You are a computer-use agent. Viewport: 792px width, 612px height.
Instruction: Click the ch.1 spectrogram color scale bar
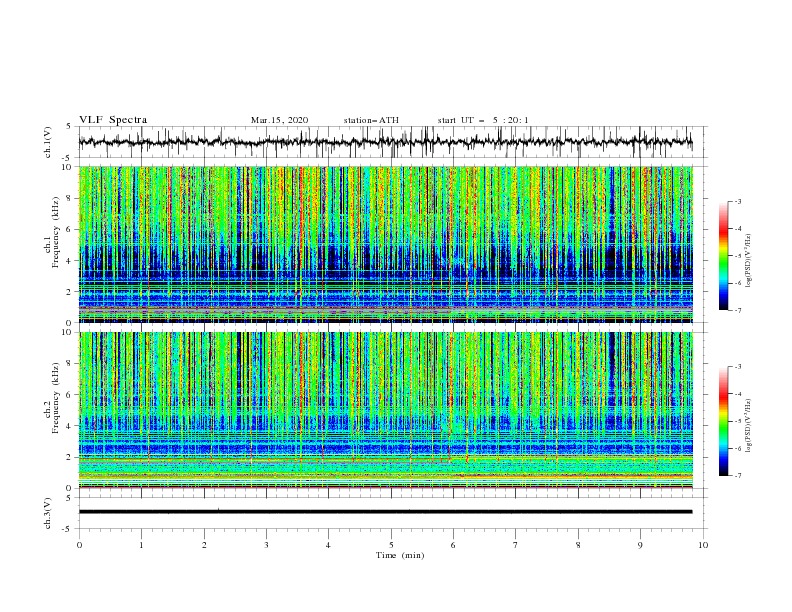pyautogui.click(x=723, y=256)
